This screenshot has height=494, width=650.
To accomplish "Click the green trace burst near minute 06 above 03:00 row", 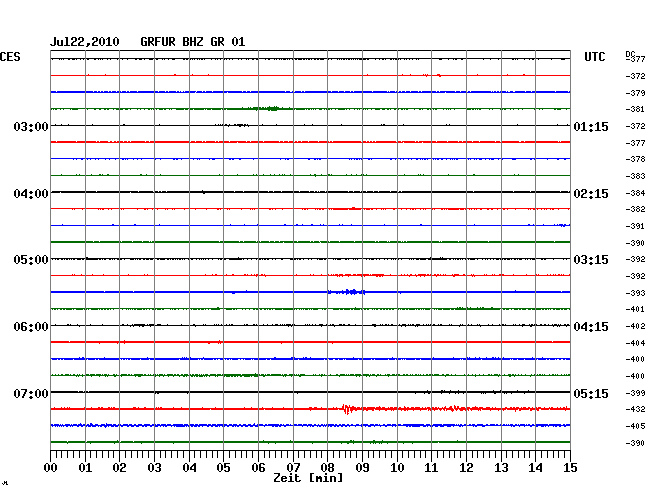I will (267, 109).
